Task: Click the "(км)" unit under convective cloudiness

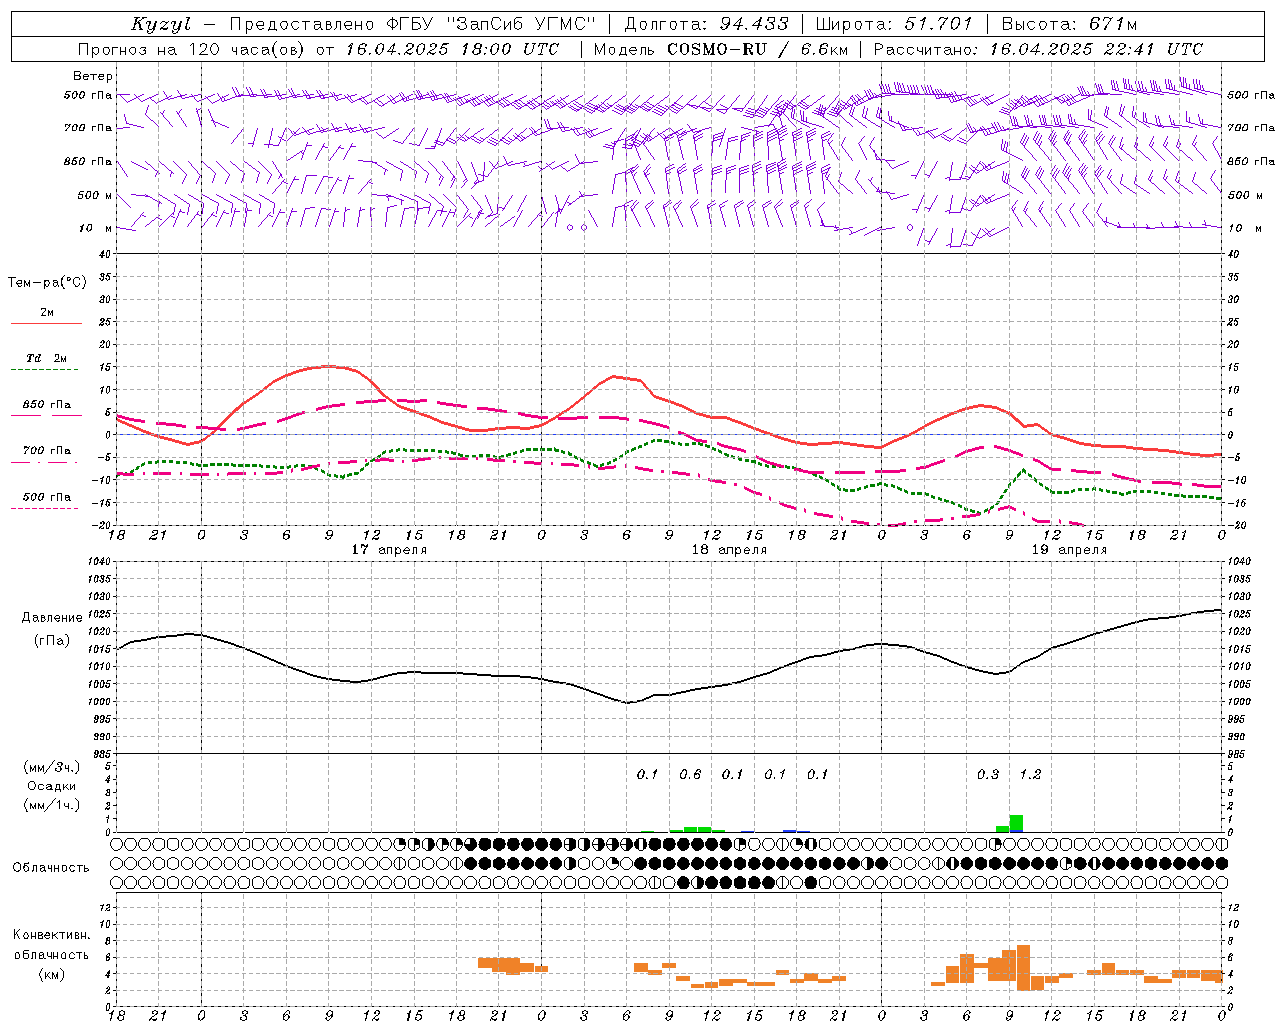Action: click(51, 974)
